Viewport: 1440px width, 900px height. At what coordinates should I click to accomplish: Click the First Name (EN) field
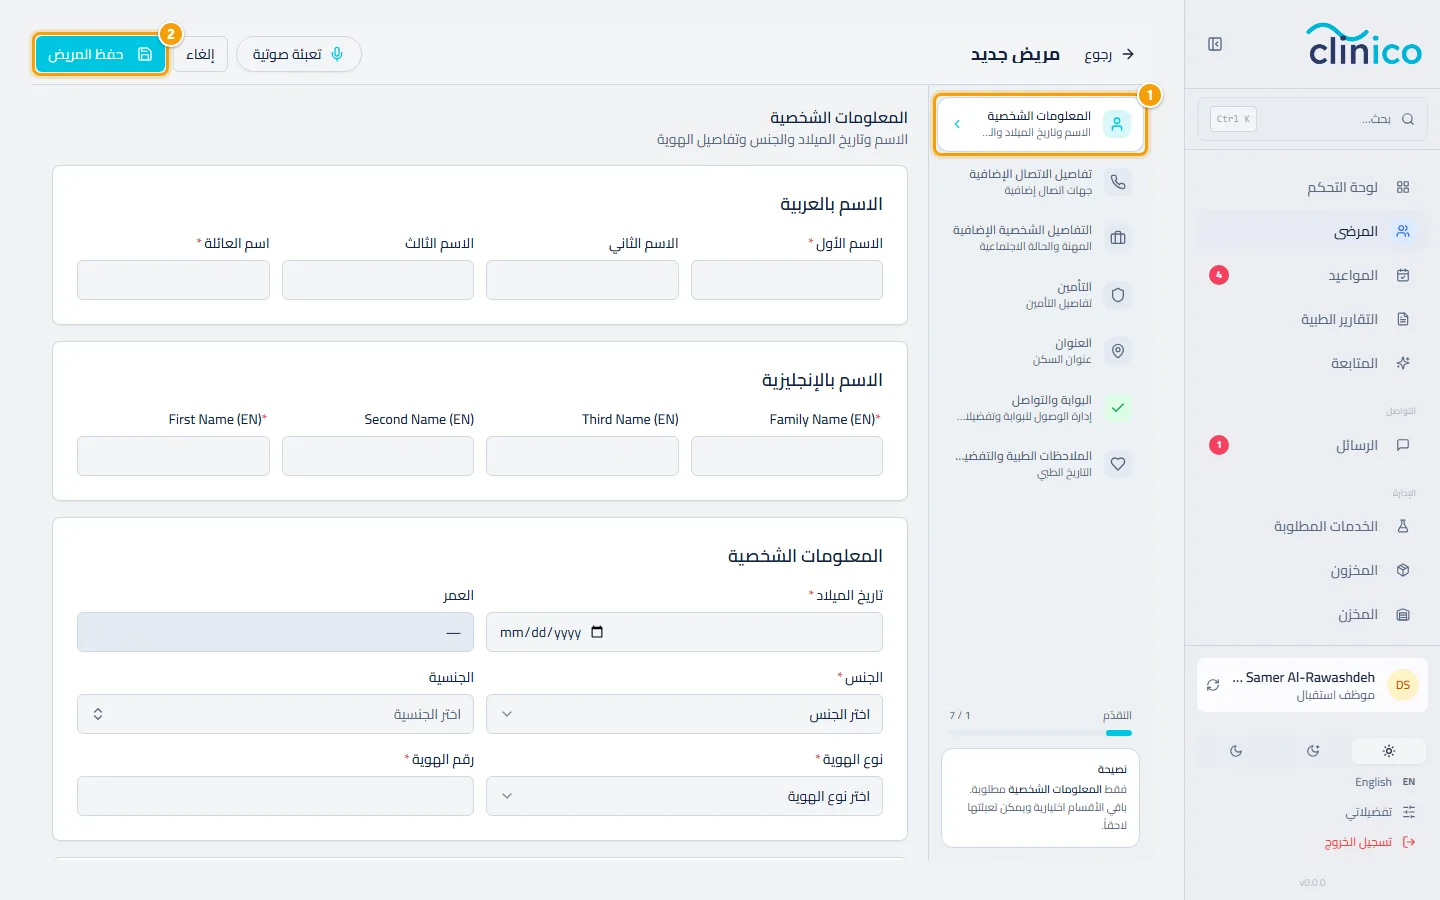pos(173,456)
